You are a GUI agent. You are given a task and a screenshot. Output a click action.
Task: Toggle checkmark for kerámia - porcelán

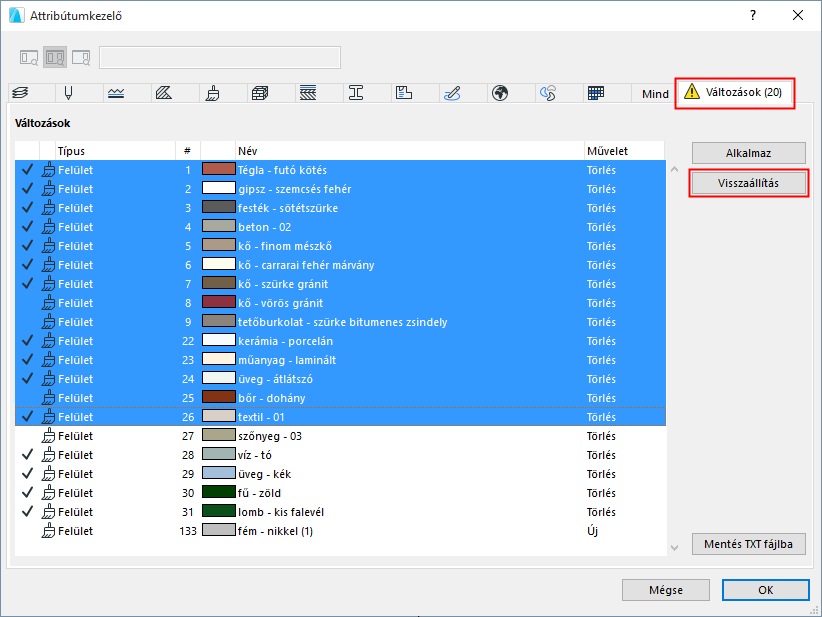(27, 341)
